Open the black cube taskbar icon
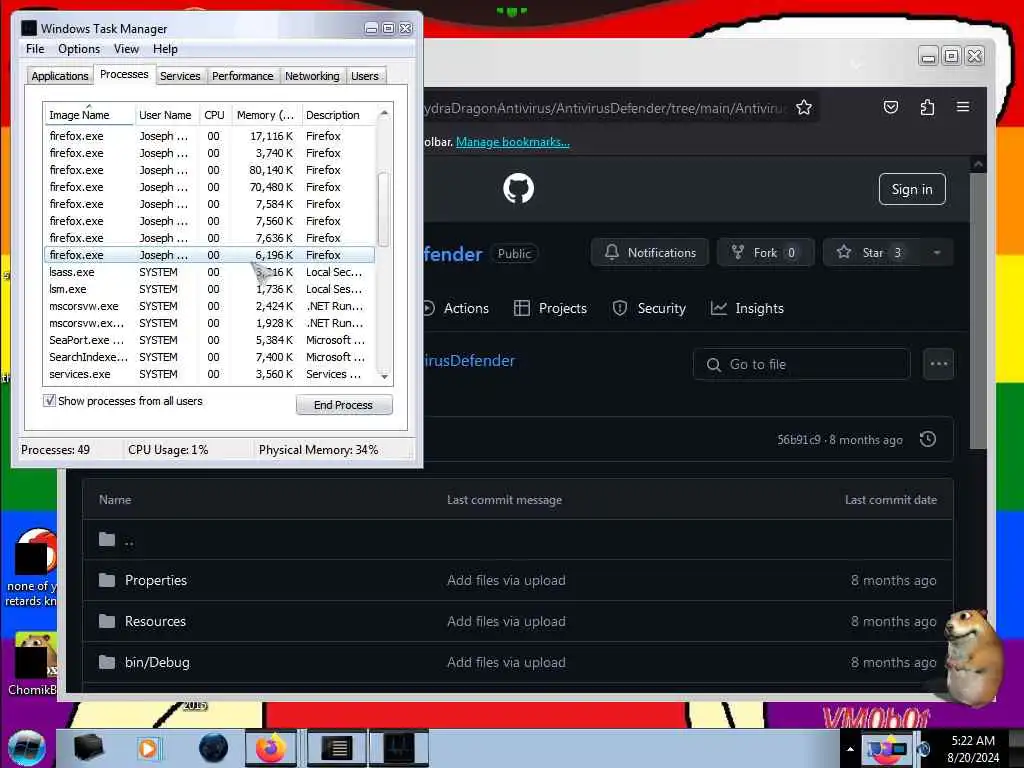This screenshot has width=1024, height=768. pos(89,748)
